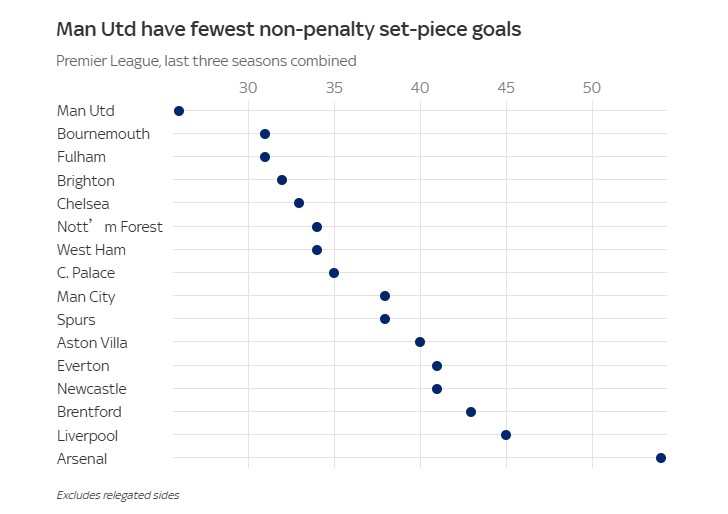Click the Bournemouth data point dot

point(265,134)
